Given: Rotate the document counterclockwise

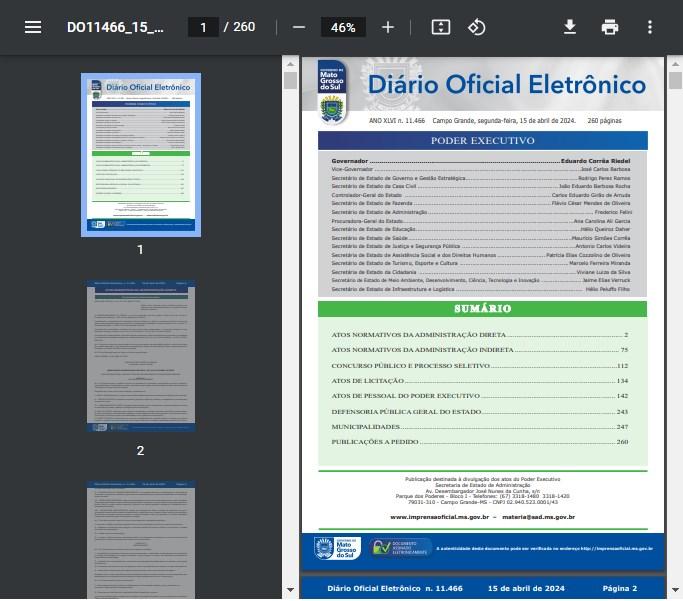Looking at the screenshot, I should tap(477, 27).
